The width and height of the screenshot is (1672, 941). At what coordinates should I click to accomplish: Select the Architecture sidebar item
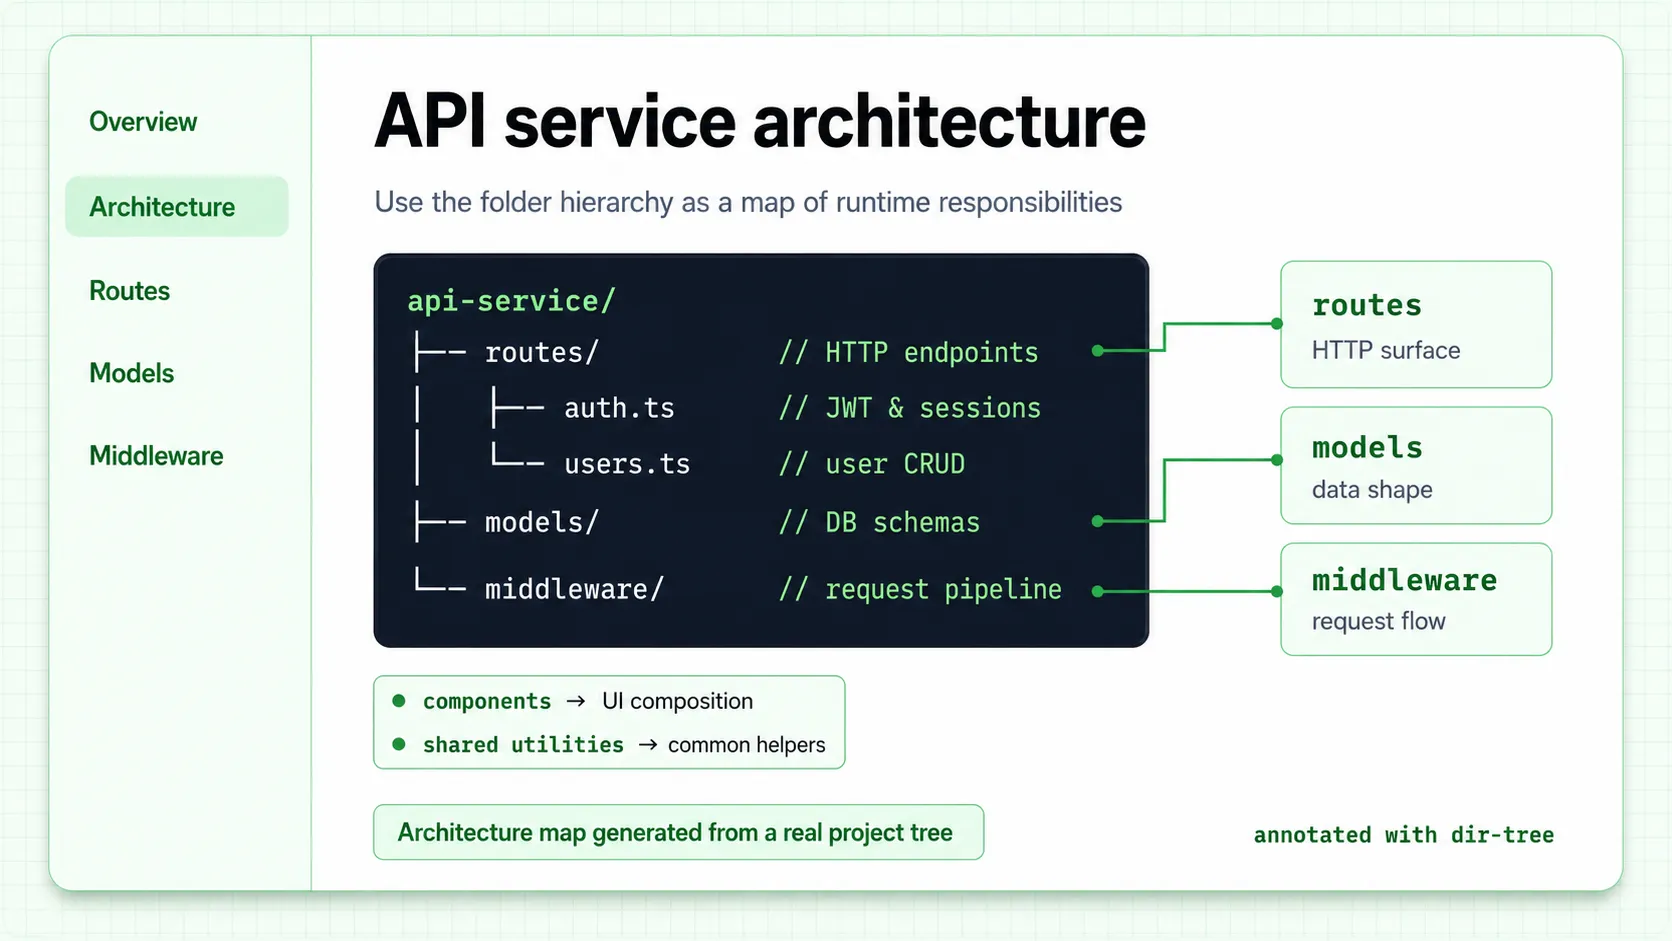click(x=177, y=207)
